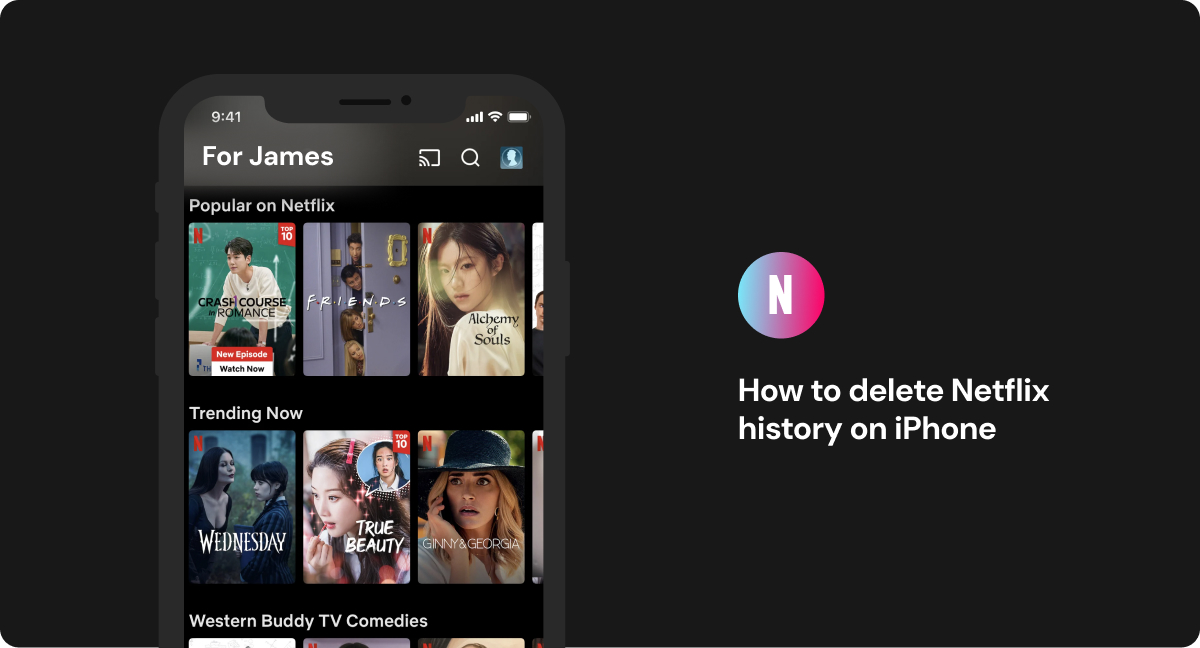Image resolution: width=1200 pixels, height=648 pixels.
Task: Click the pink Netflix N circle logo
Action: click(x=780, y=295)
